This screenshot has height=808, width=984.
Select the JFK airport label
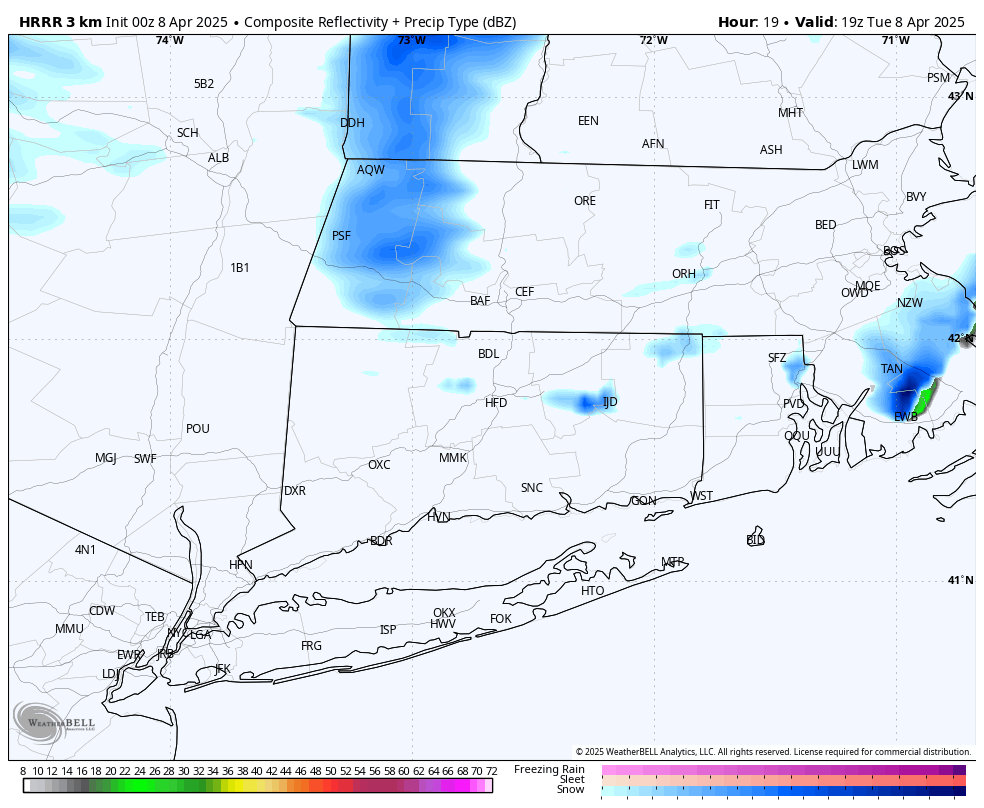(222, 669)
